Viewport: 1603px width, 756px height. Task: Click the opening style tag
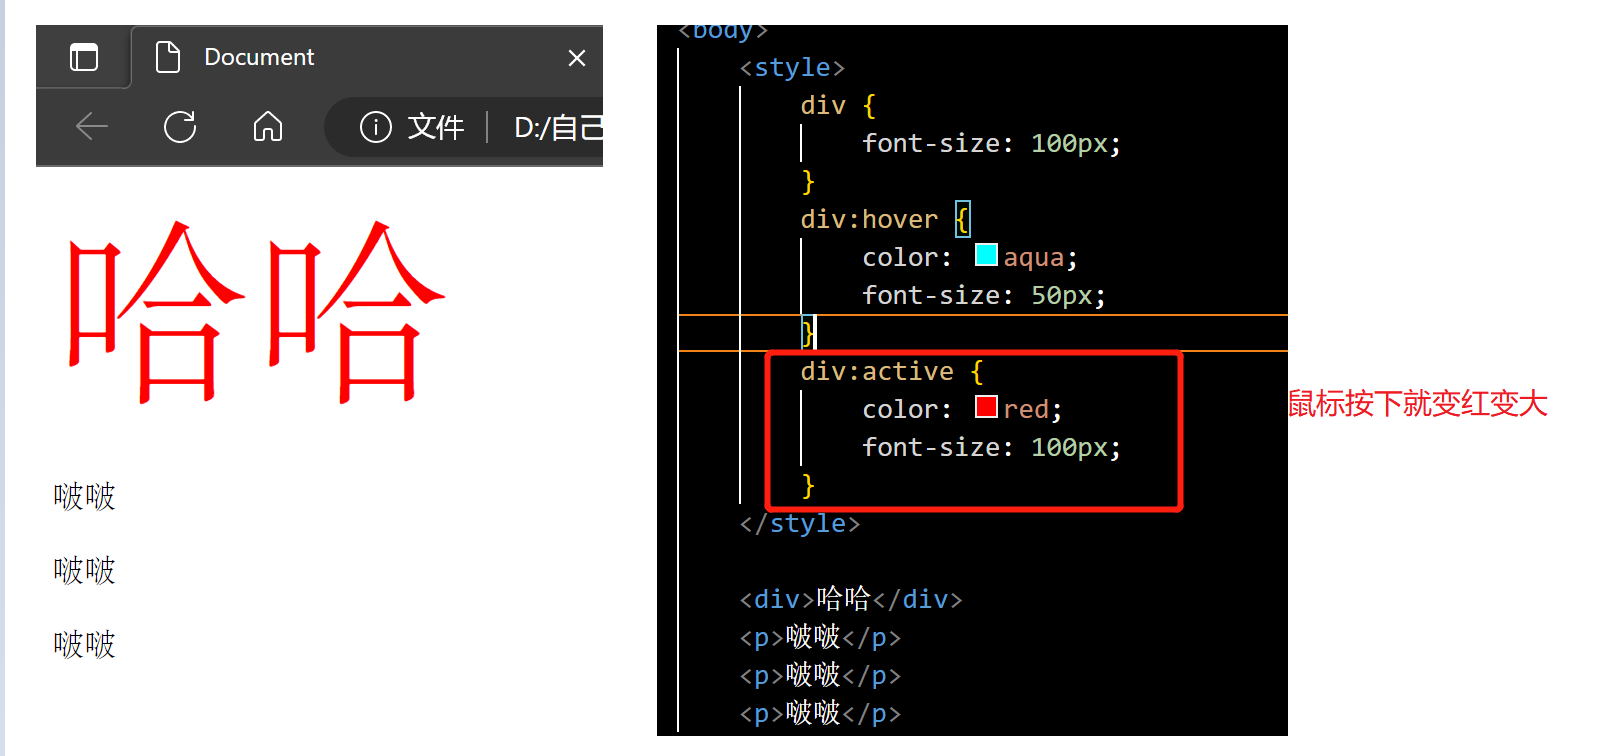pyautogui.click(x=792, y=67)
